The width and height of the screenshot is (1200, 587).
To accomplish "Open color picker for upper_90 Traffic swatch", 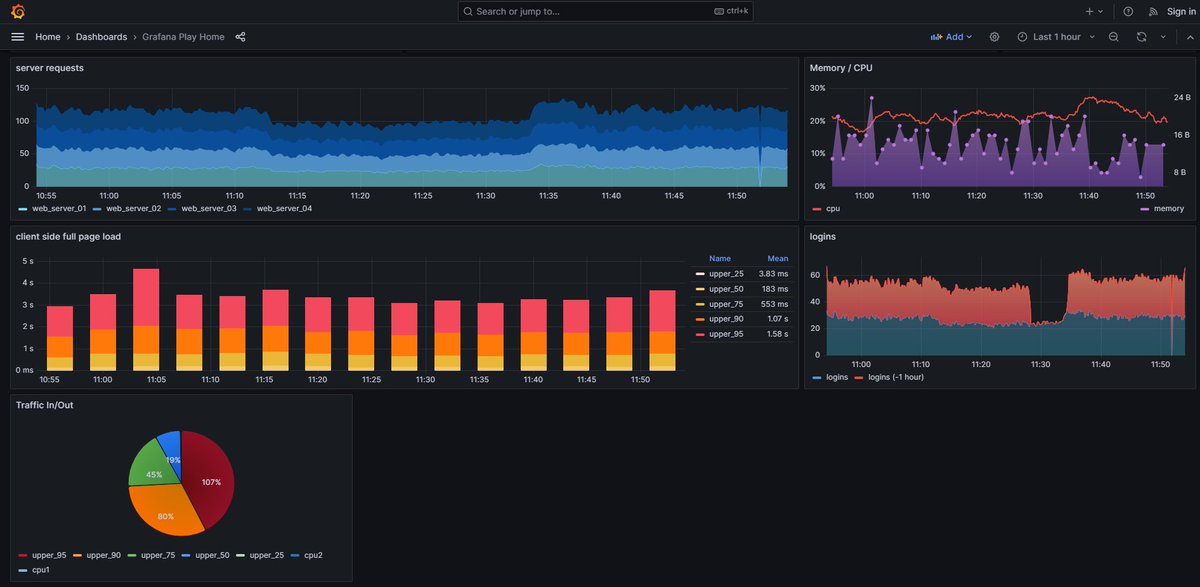I will [77, 554].
